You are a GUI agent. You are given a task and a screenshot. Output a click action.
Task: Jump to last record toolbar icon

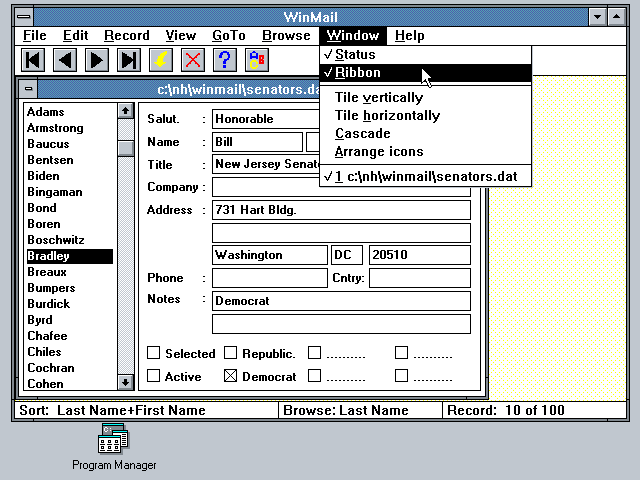click(x=129, y=60)
